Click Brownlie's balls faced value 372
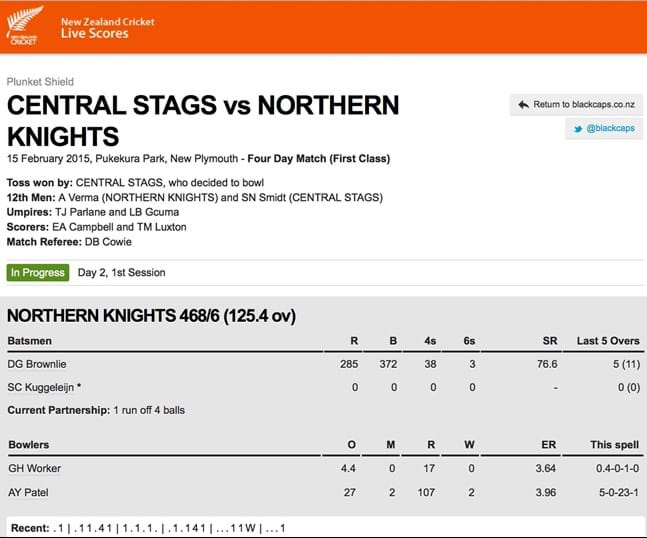 click(x=388, y=364)
